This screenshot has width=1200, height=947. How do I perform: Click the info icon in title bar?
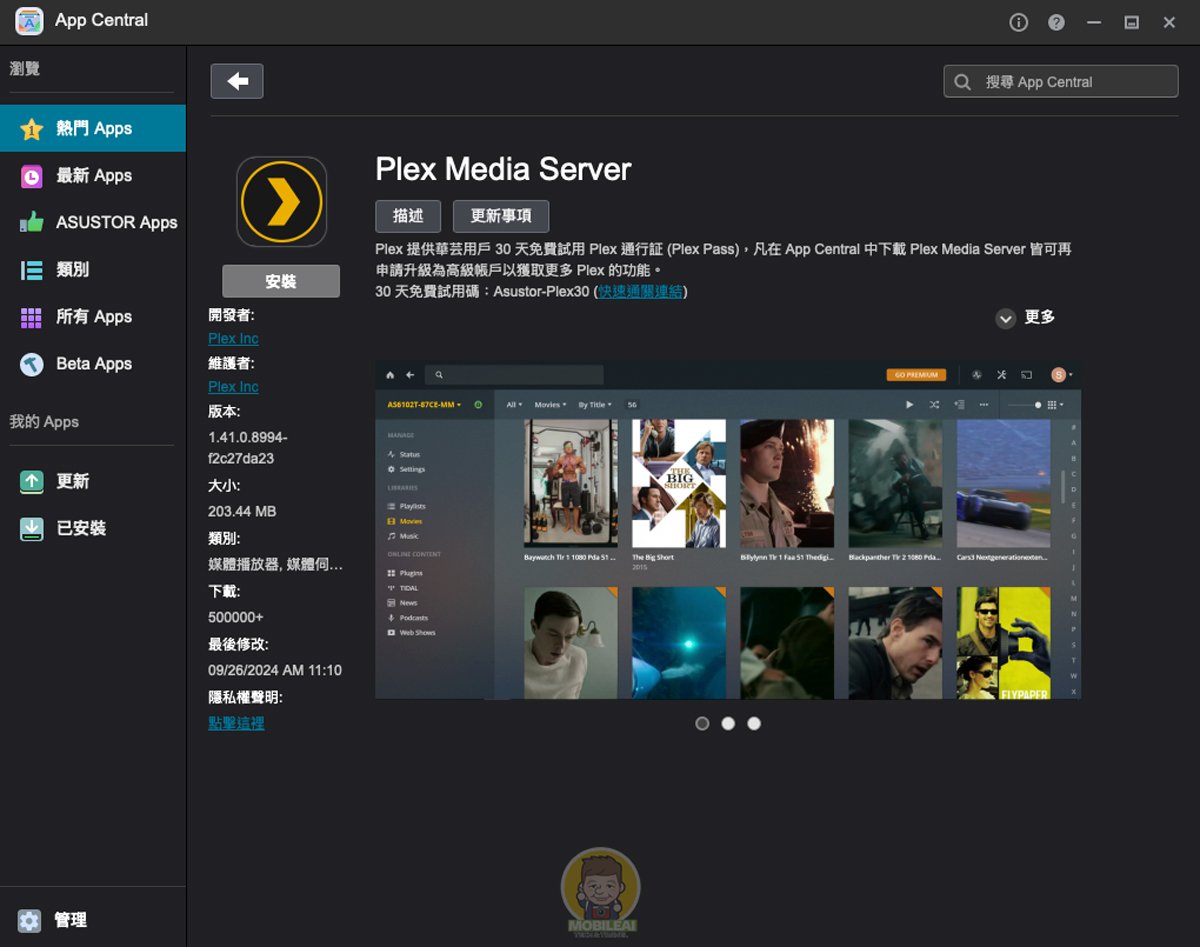point(1019,22)
